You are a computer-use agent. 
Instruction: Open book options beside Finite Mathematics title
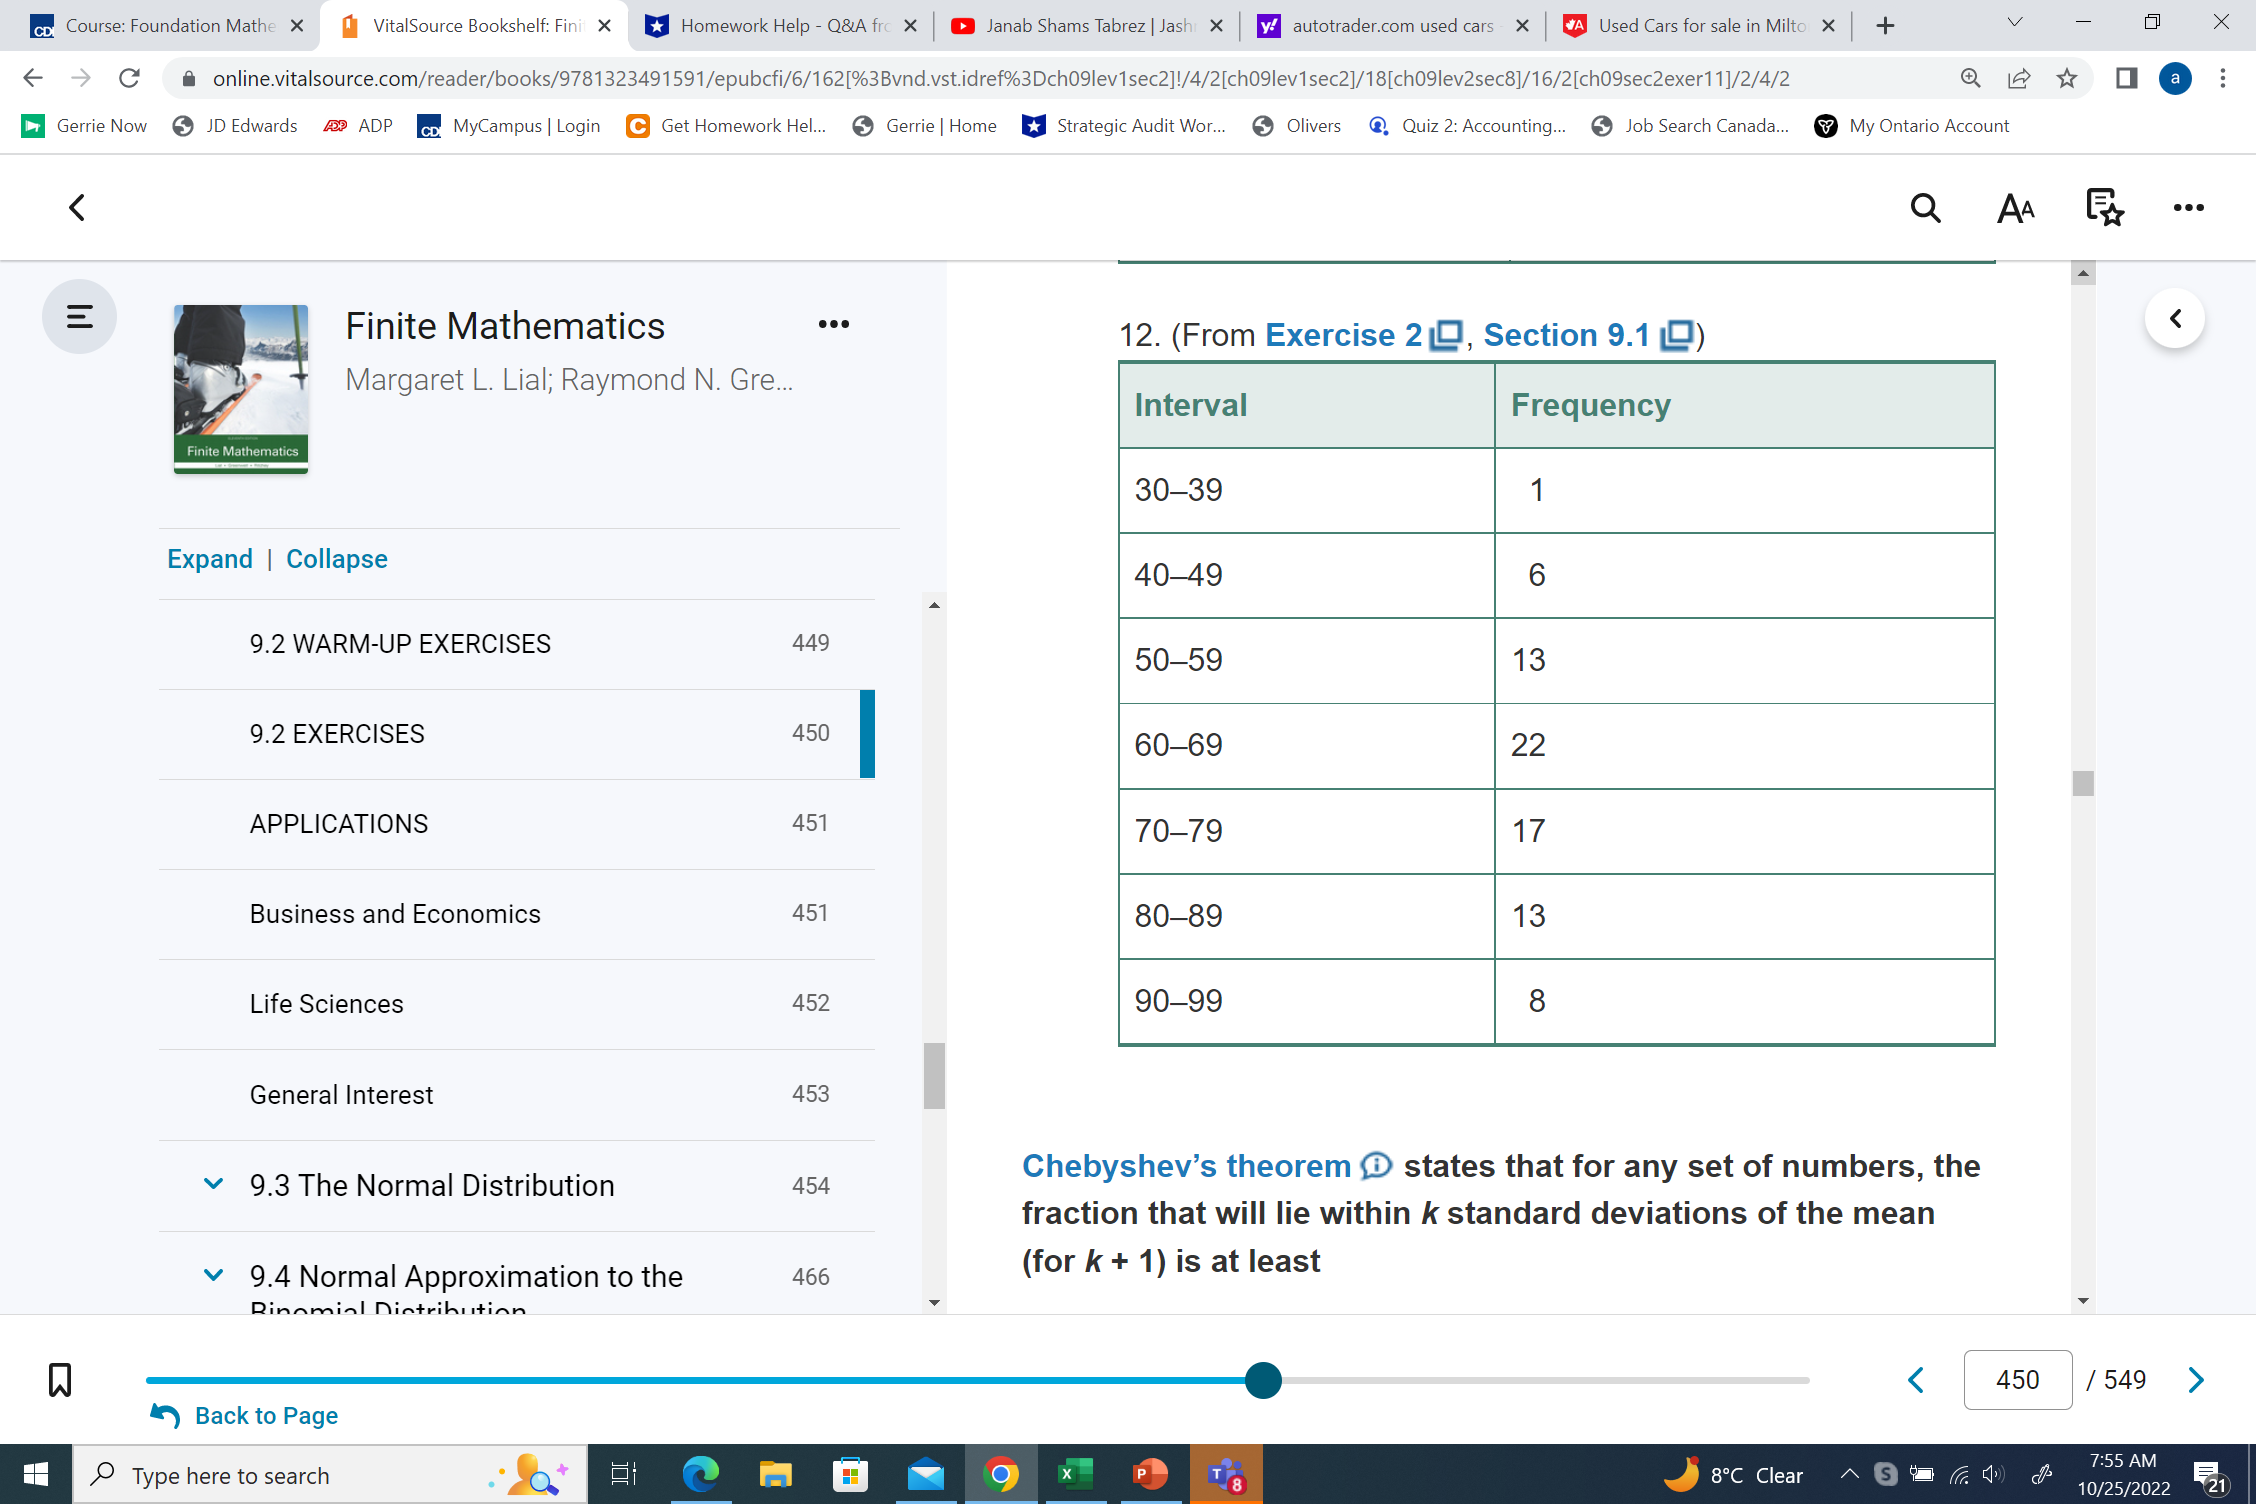[835, 324]
